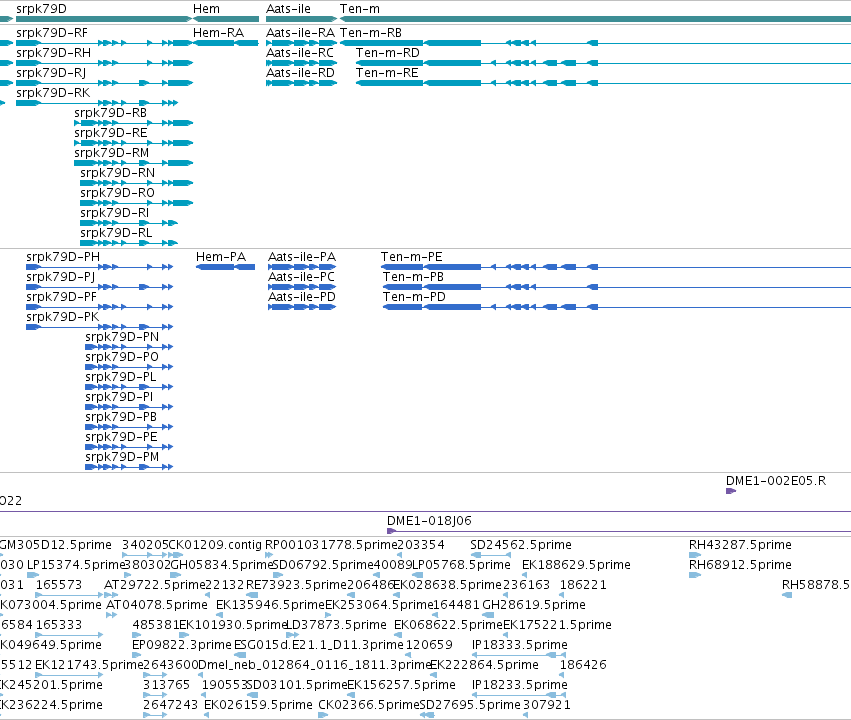Viewport: 851px width, 720px height.
Task: Select EST LP05768.5prime
Action: [x=462, y=565]
